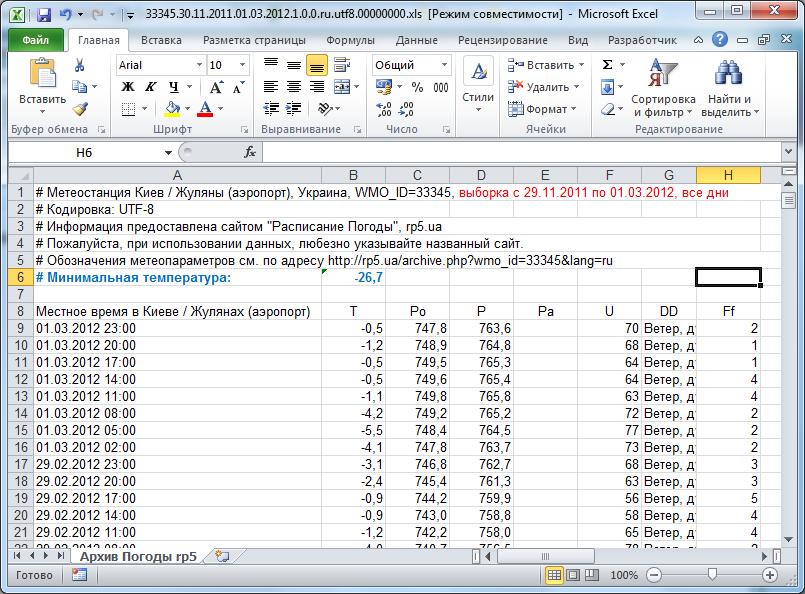Click Найти и выделить binoculars icon

tap(729, 72)
